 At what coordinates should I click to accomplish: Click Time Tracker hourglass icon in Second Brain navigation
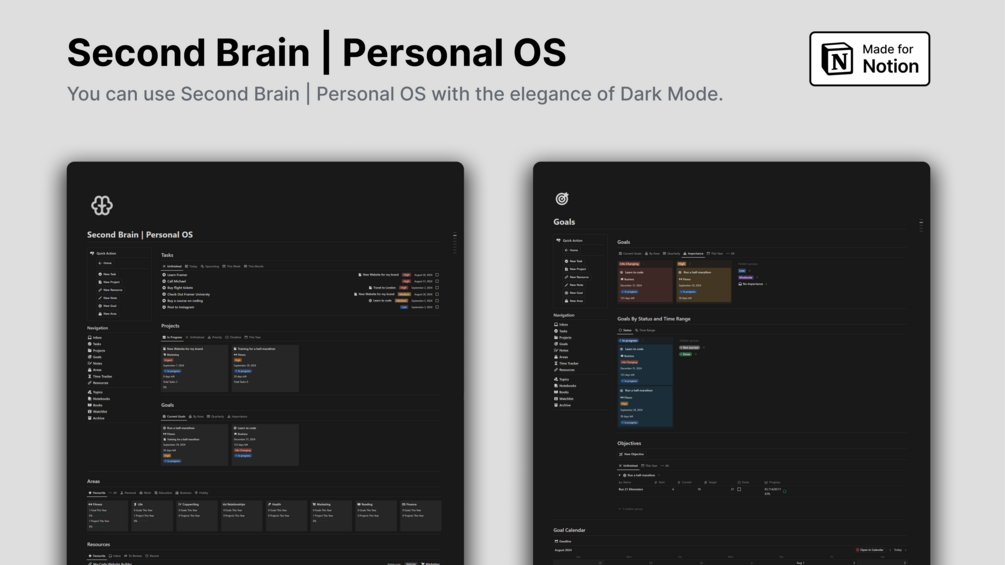tap(90, 376)
